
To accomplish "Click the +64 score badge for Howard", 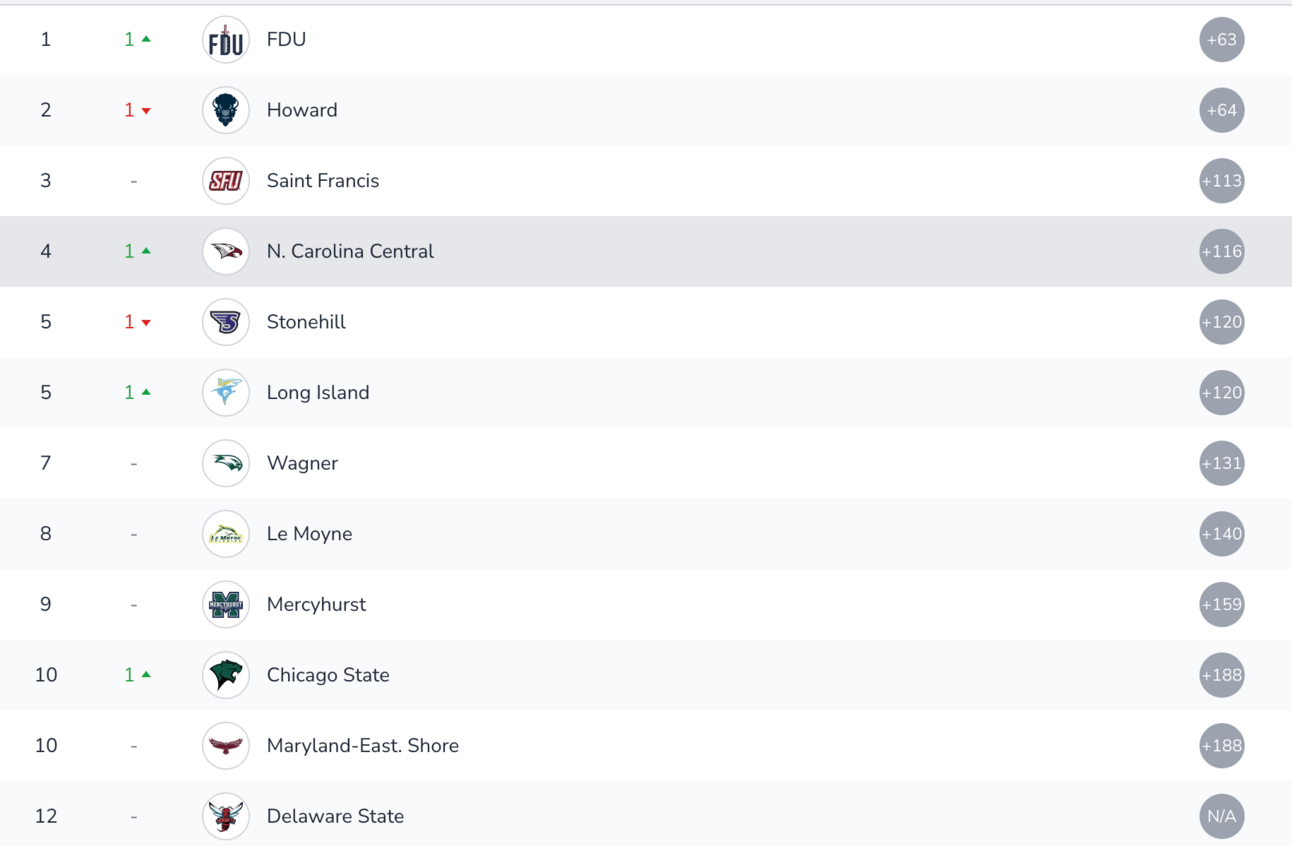I will 1221,110.
